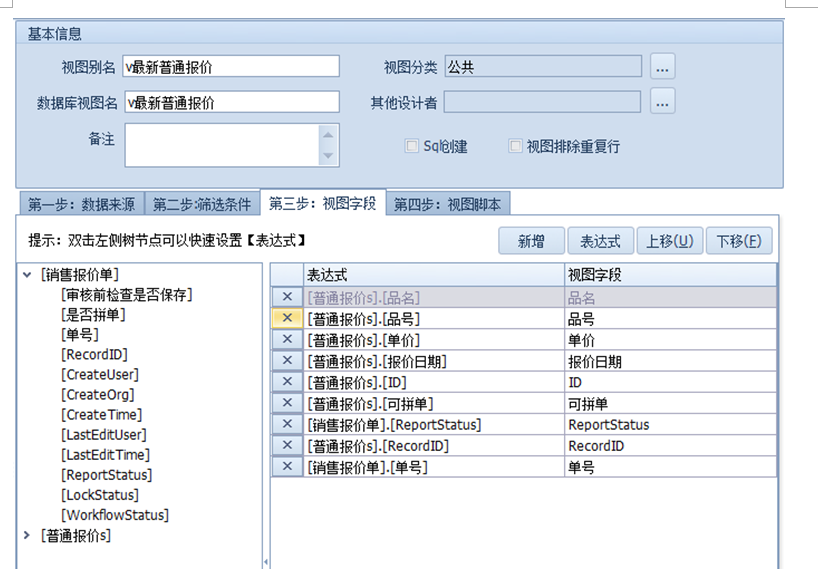
Task: Collapse the 销售报价单 tree node
Action: pyautogui.click(x=27, y=274)
